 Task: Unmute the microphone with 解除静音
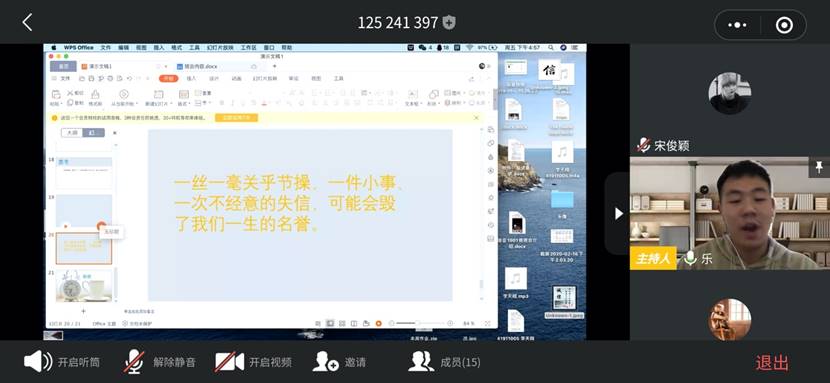pos(160,362)
